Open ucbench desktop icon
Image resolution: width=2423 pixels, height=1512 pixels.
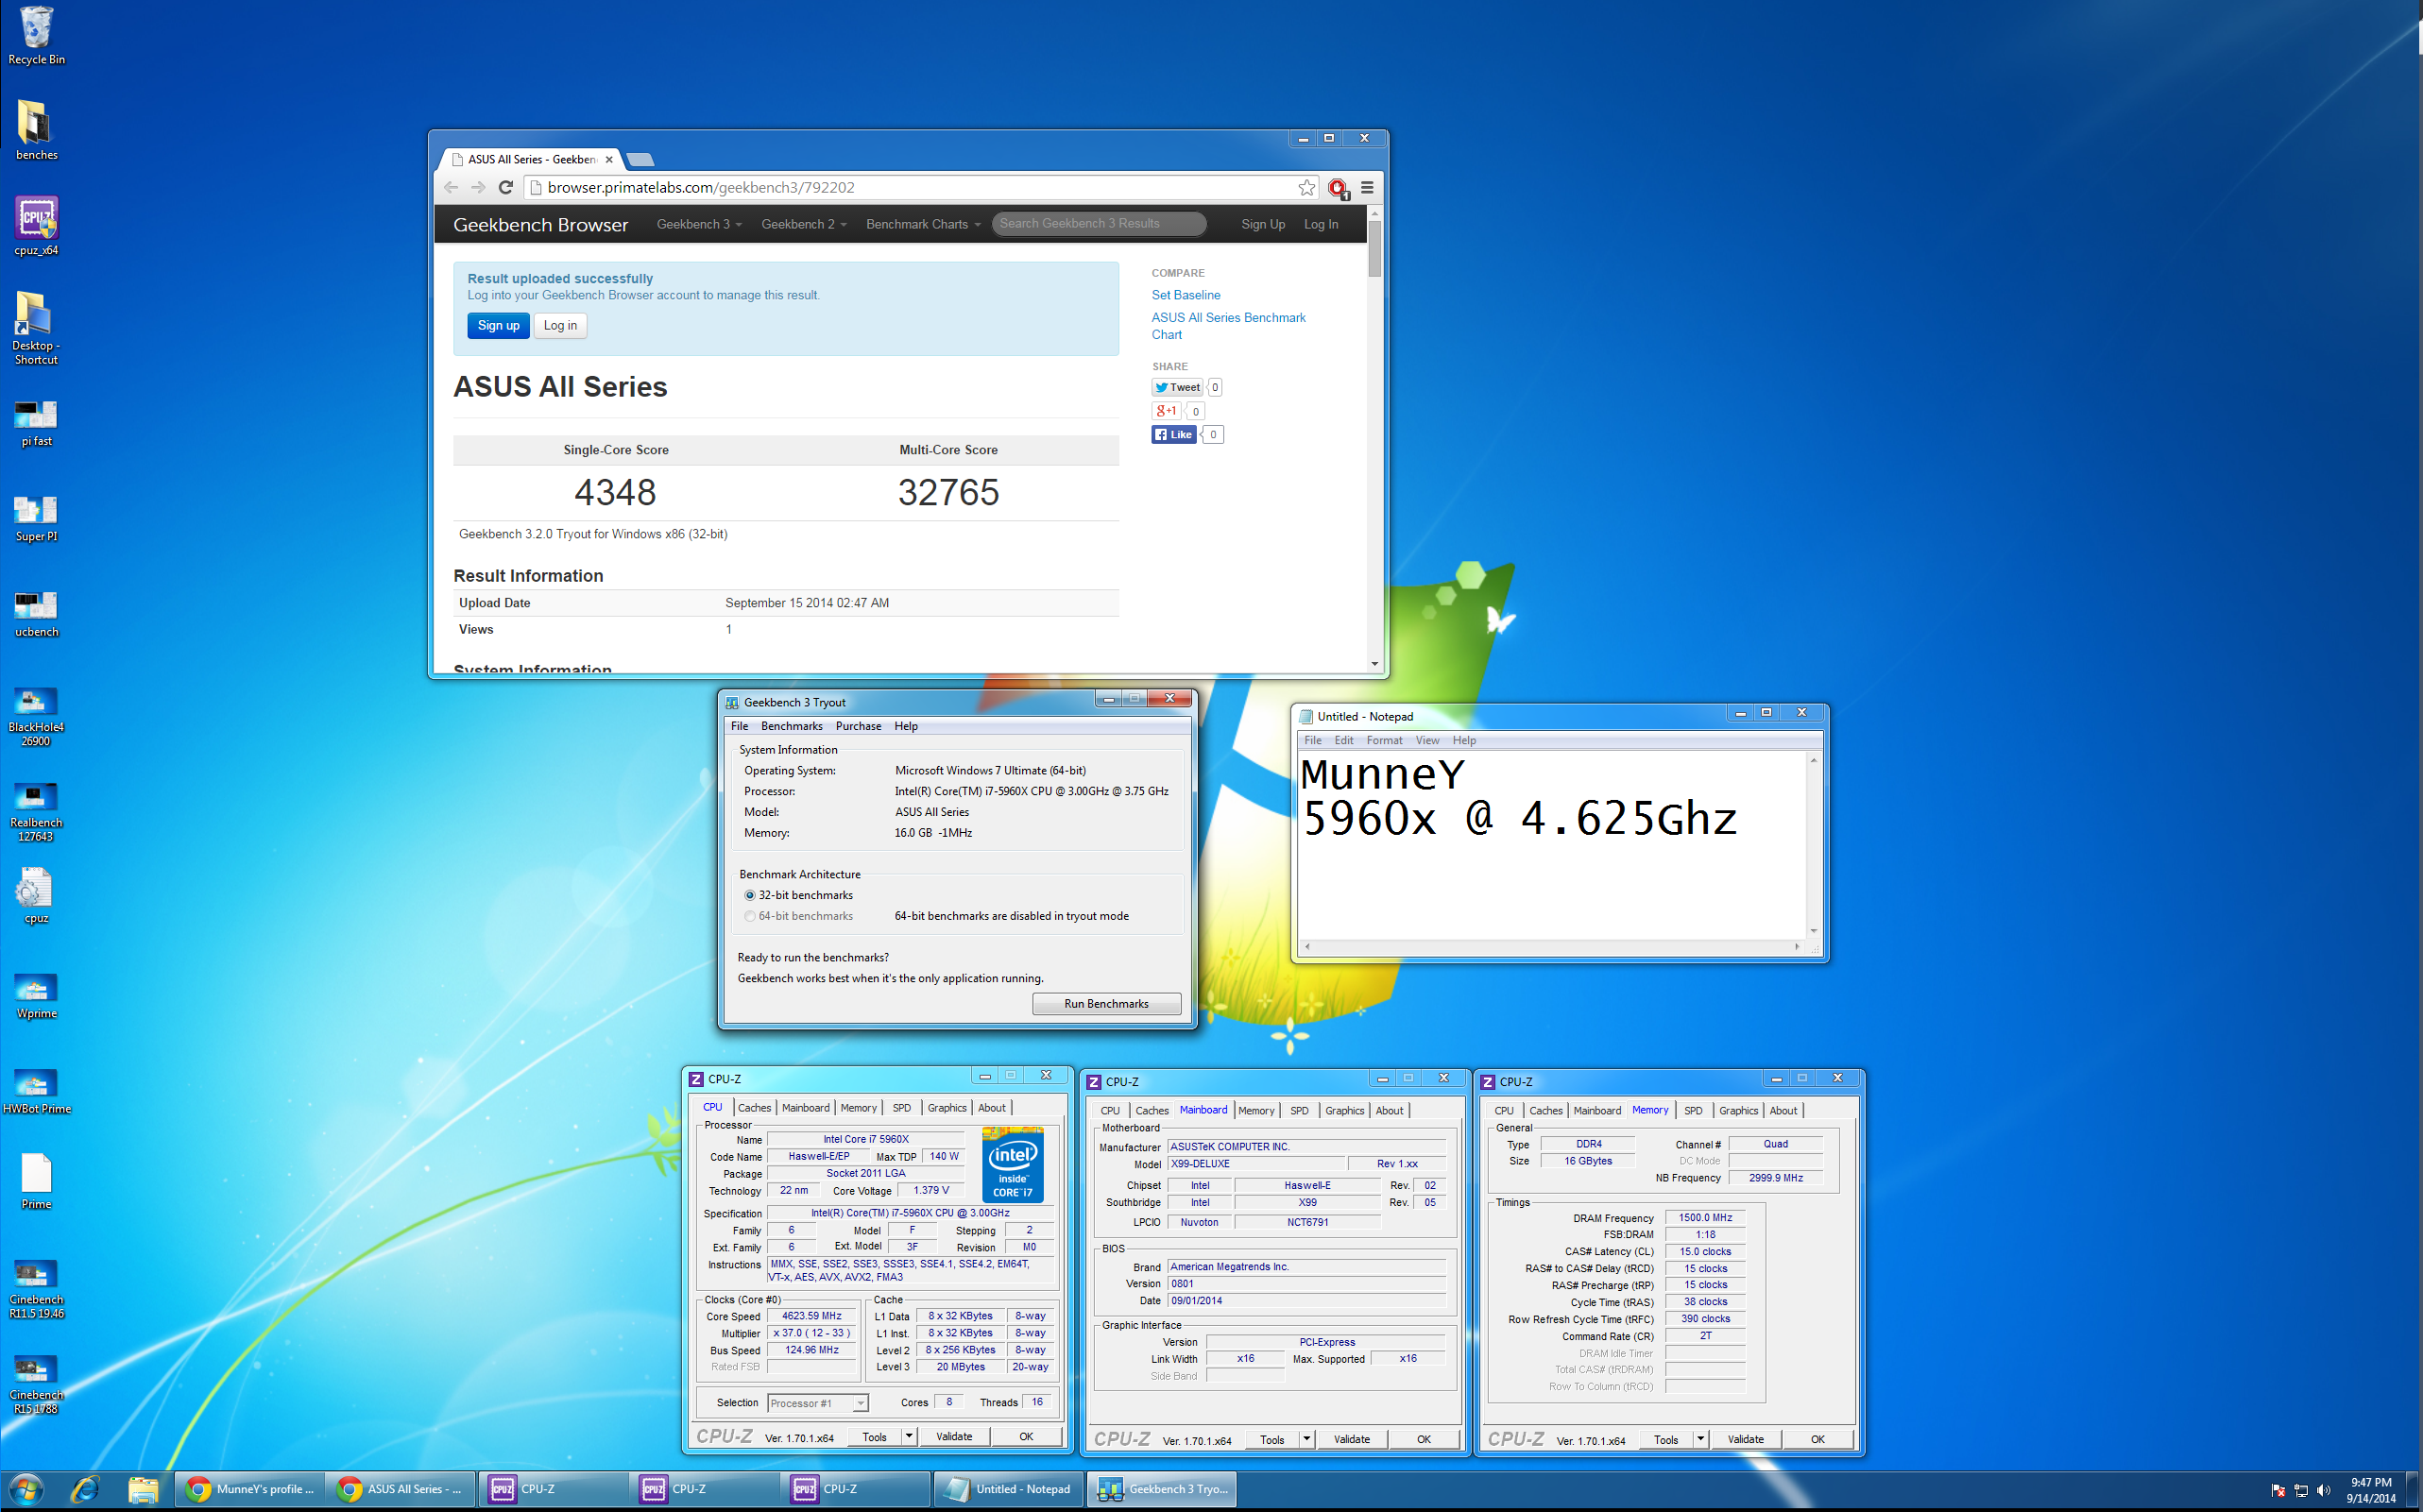pyautogui.click(x=36, y=613)
